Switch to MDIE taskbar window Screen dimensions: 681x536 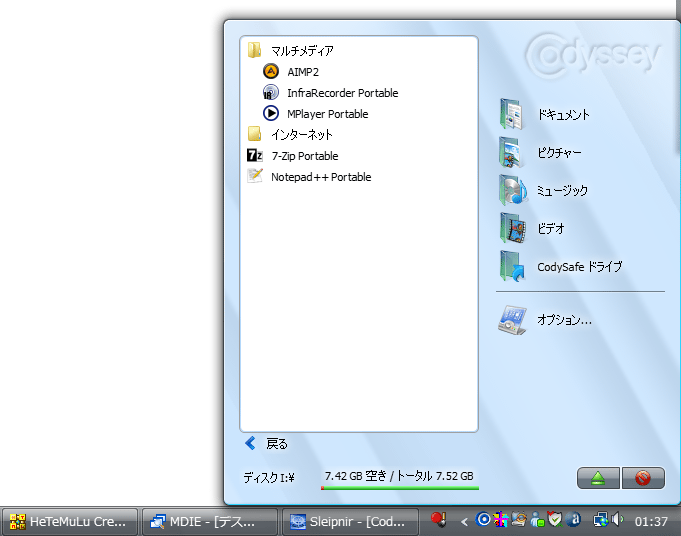[209, 522]
